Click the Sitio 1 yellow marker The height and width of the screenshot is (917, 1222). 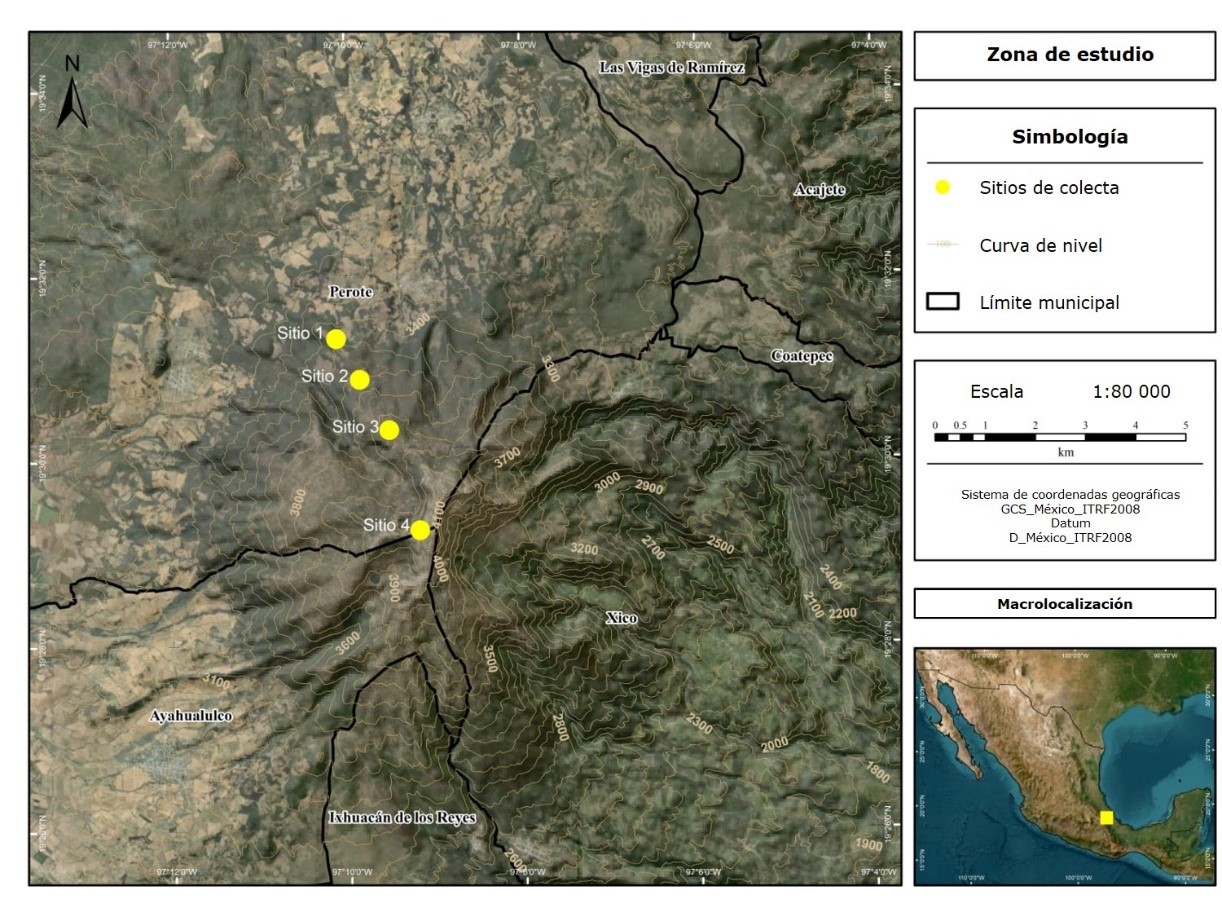pos(336,339)
